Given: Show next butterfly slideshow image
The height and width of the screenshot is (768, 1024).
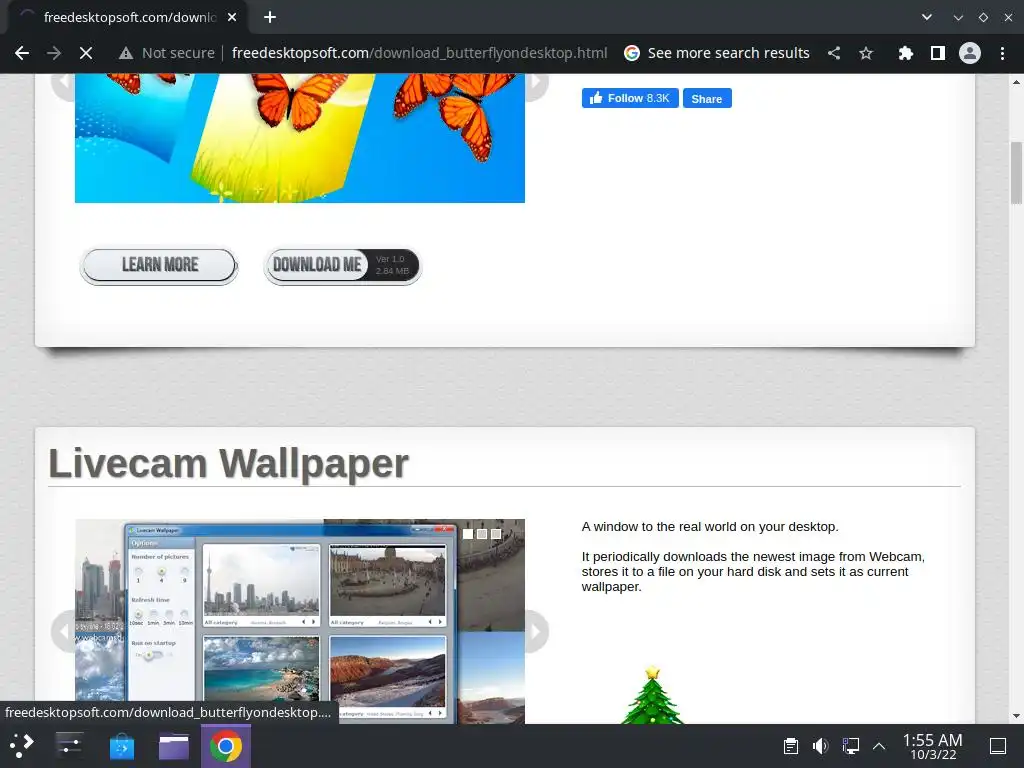Looking at the screenshot, I should click(x=536, y=83).
